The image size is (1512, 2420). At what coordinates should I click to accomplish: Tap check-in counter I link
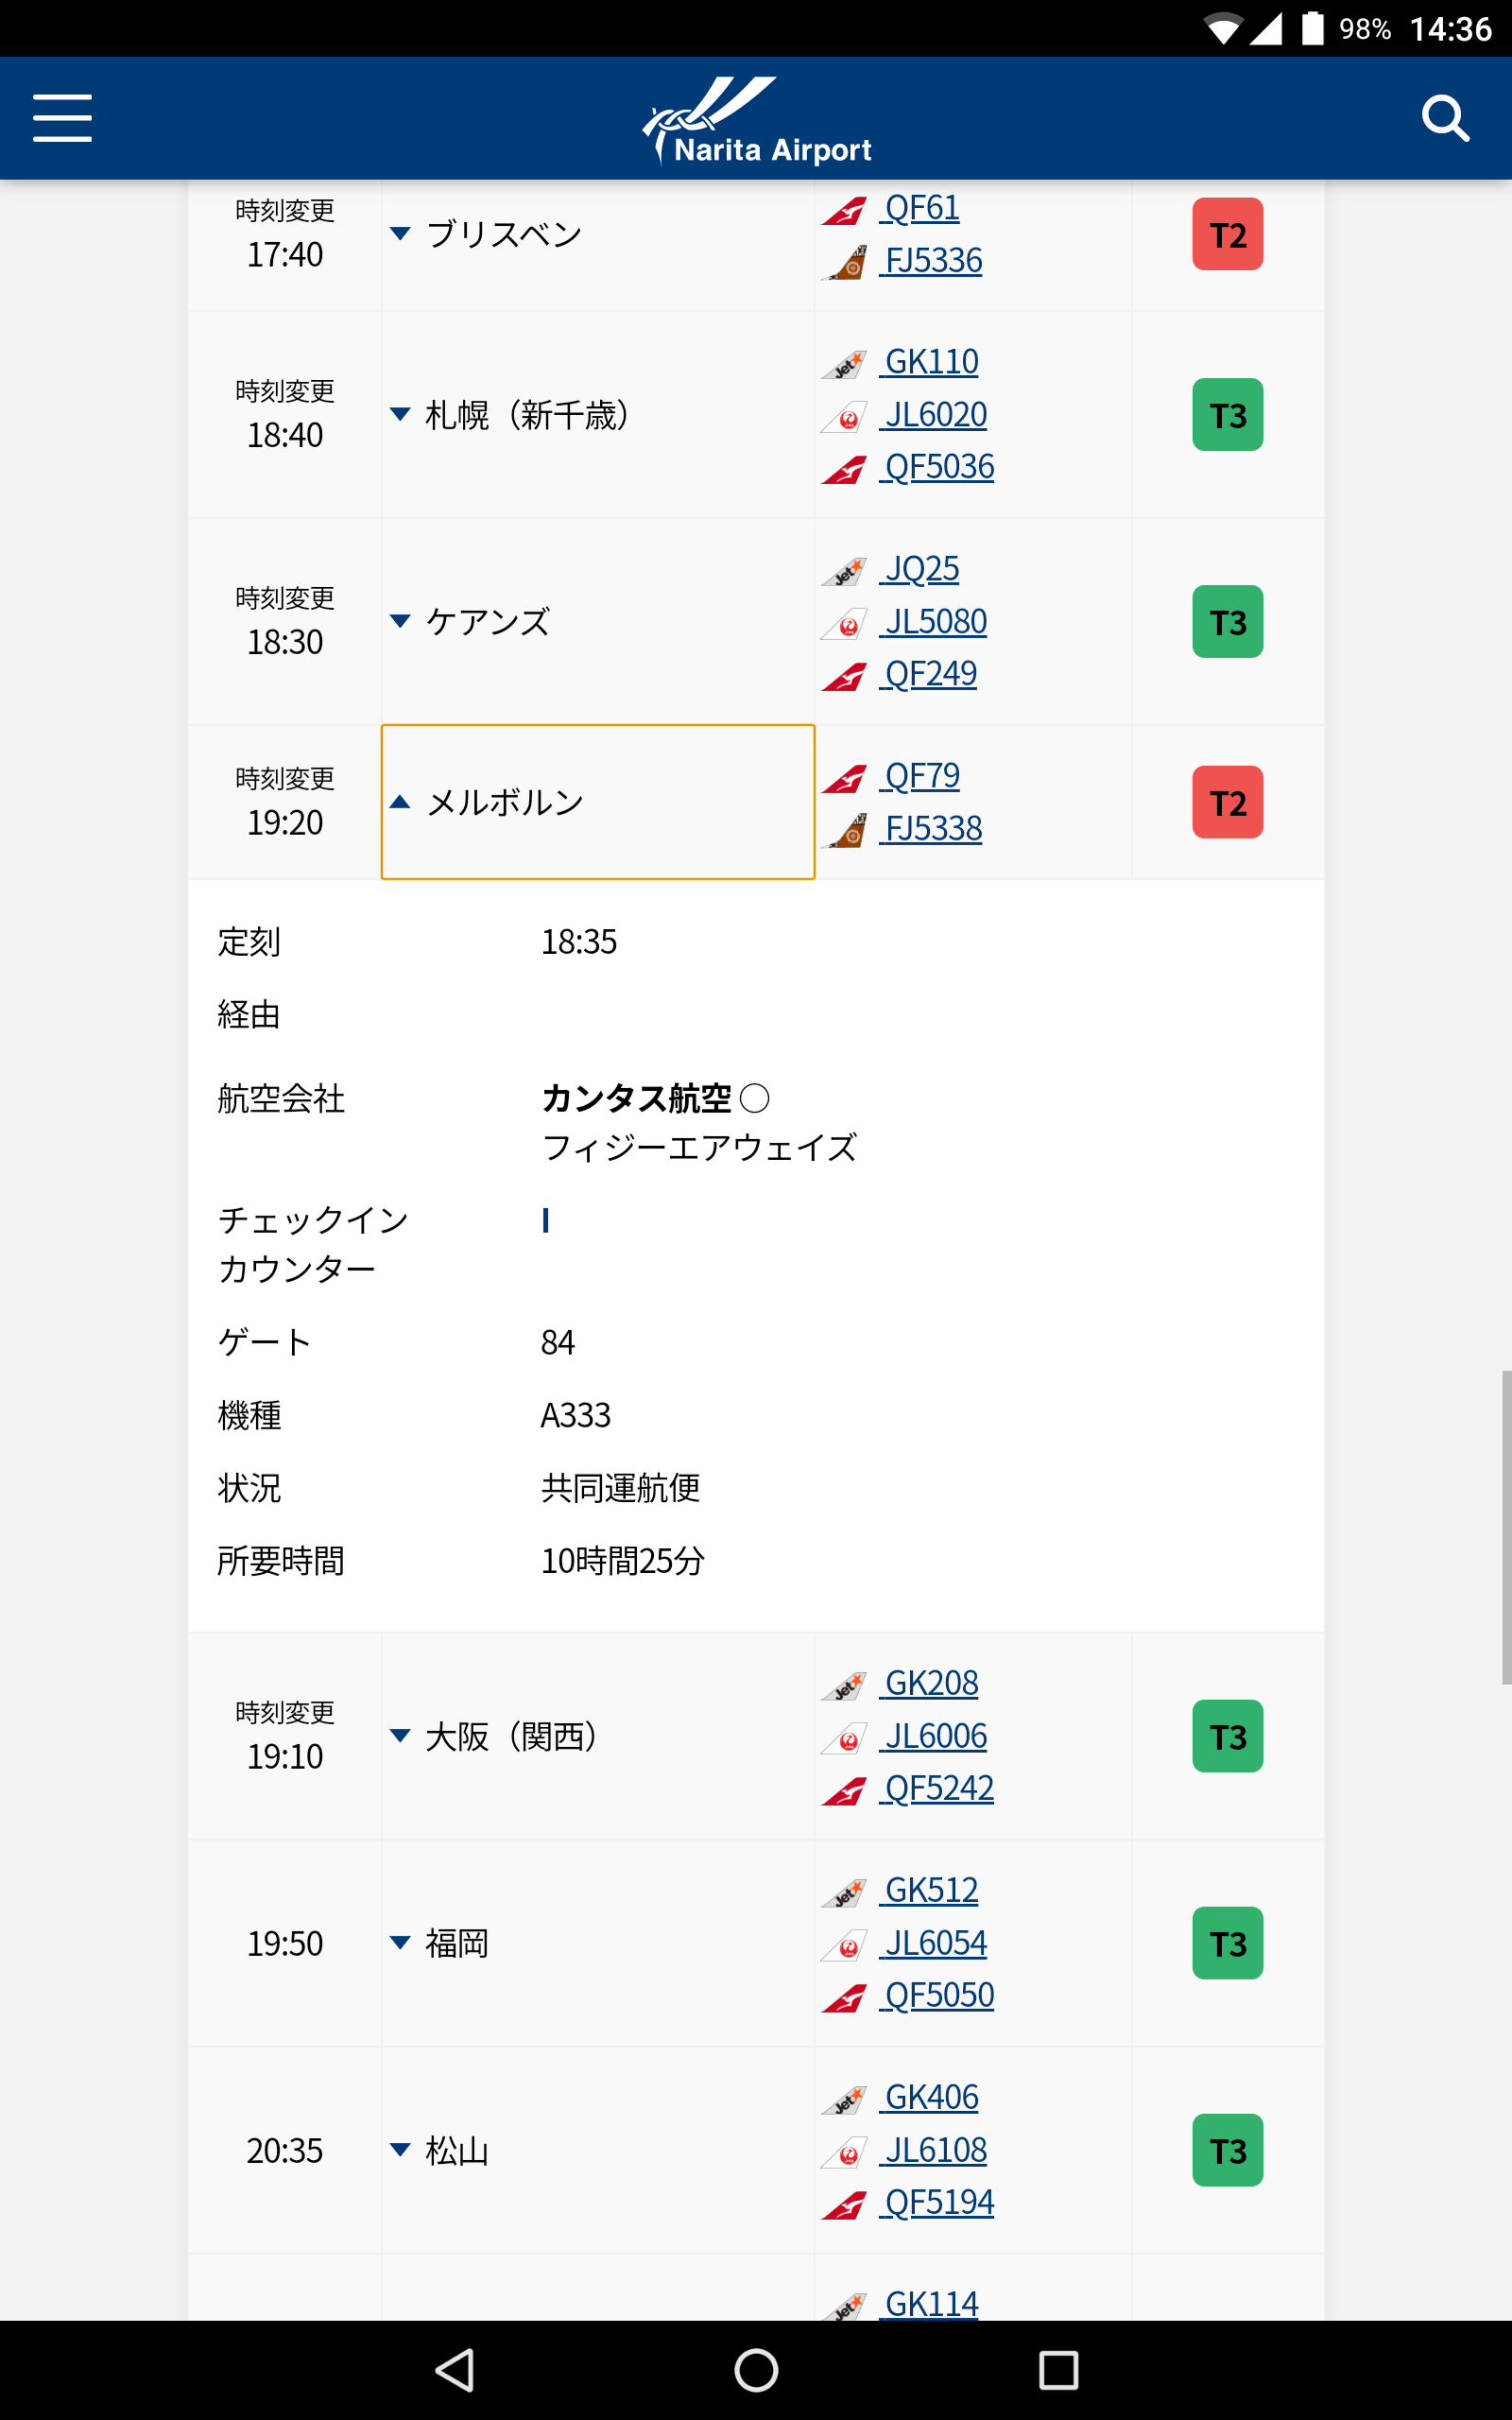pyautogui.click(x=546, y=1220)
